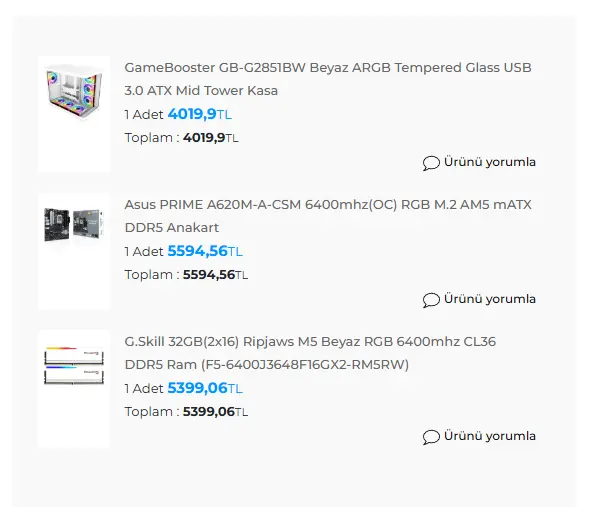Screen dimensions: 603x507
Task: Click the blue 5399,06TL unit price
Action: (x=205, y=388)
